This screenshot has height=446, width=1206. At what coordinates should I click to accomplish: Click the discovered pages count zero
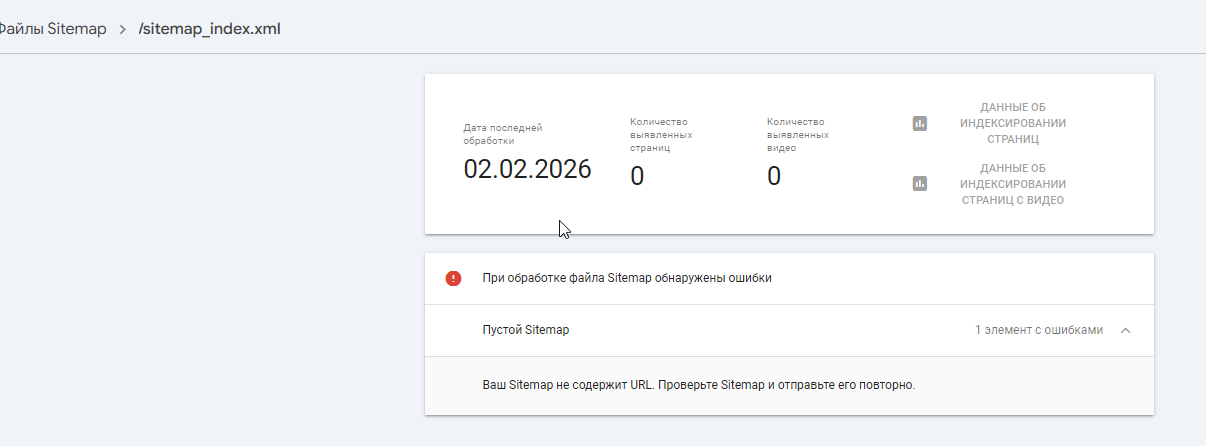pos(637,177)
